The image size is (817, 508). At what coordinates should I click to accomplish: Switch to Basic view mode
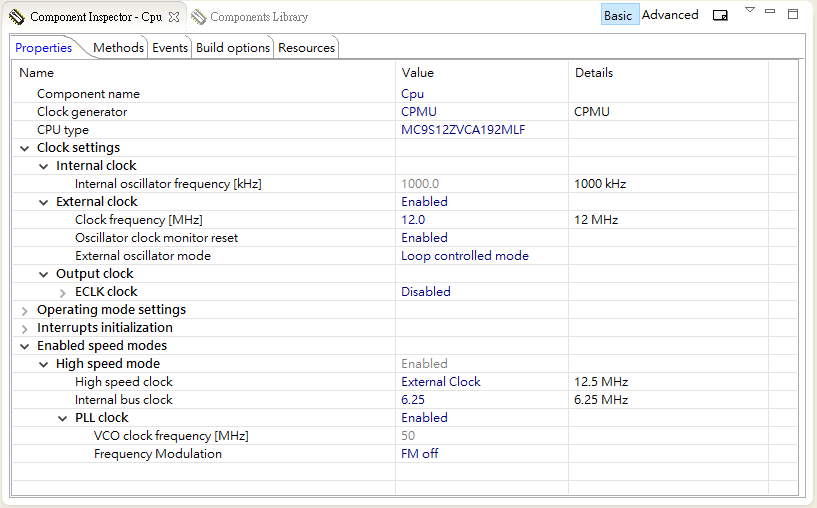point(618,15)
